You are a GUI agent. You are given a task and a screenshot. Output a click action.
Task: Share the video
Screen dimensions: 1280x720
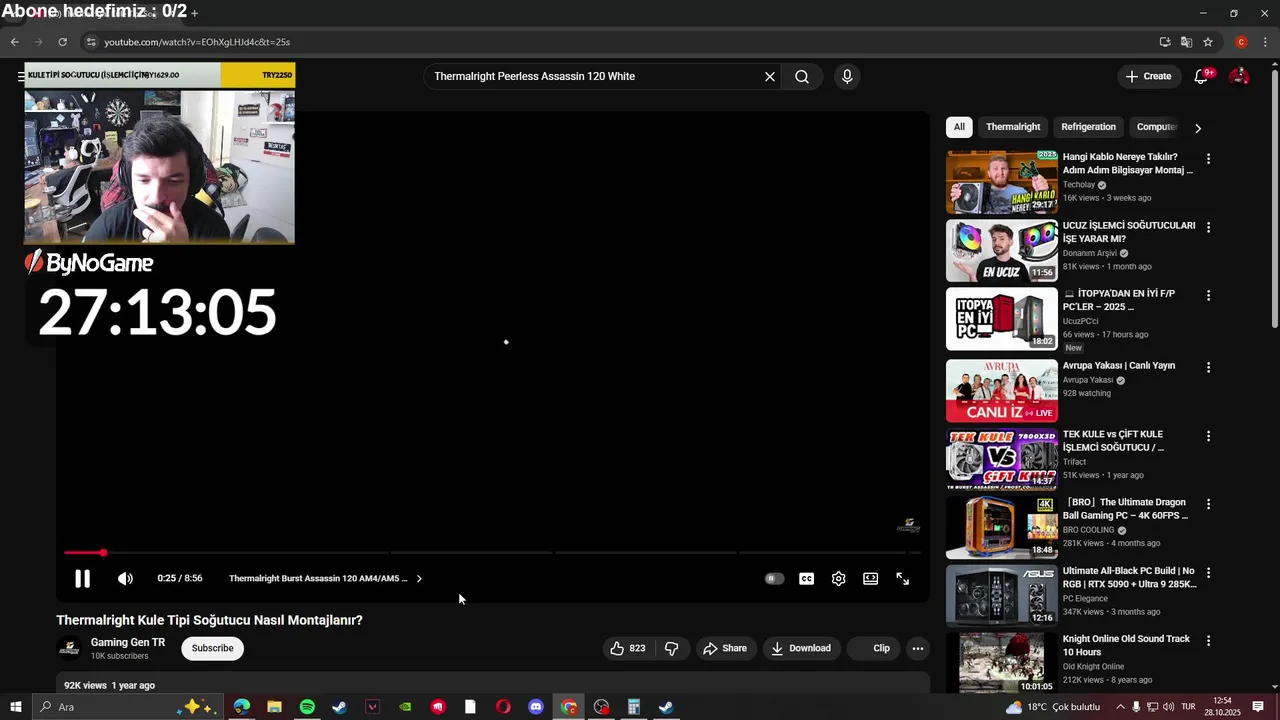click(x=725, y=648)
